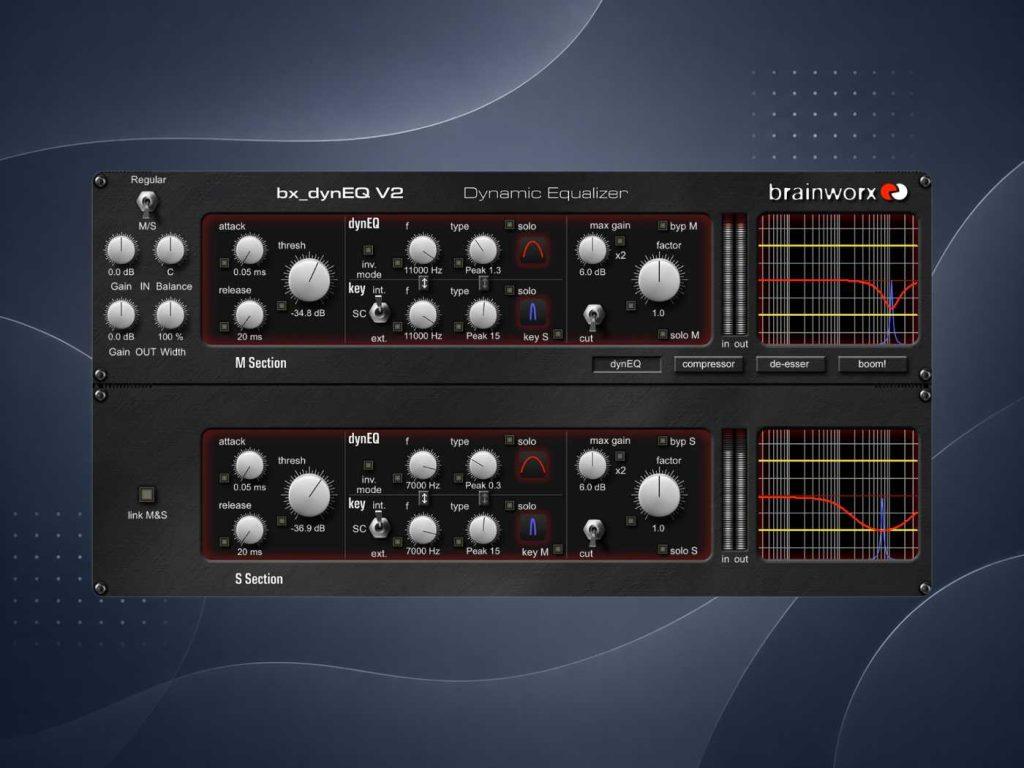Click the M Section in/out level meters
Viewport: 1024px width, 768px height.
[734, 274]
